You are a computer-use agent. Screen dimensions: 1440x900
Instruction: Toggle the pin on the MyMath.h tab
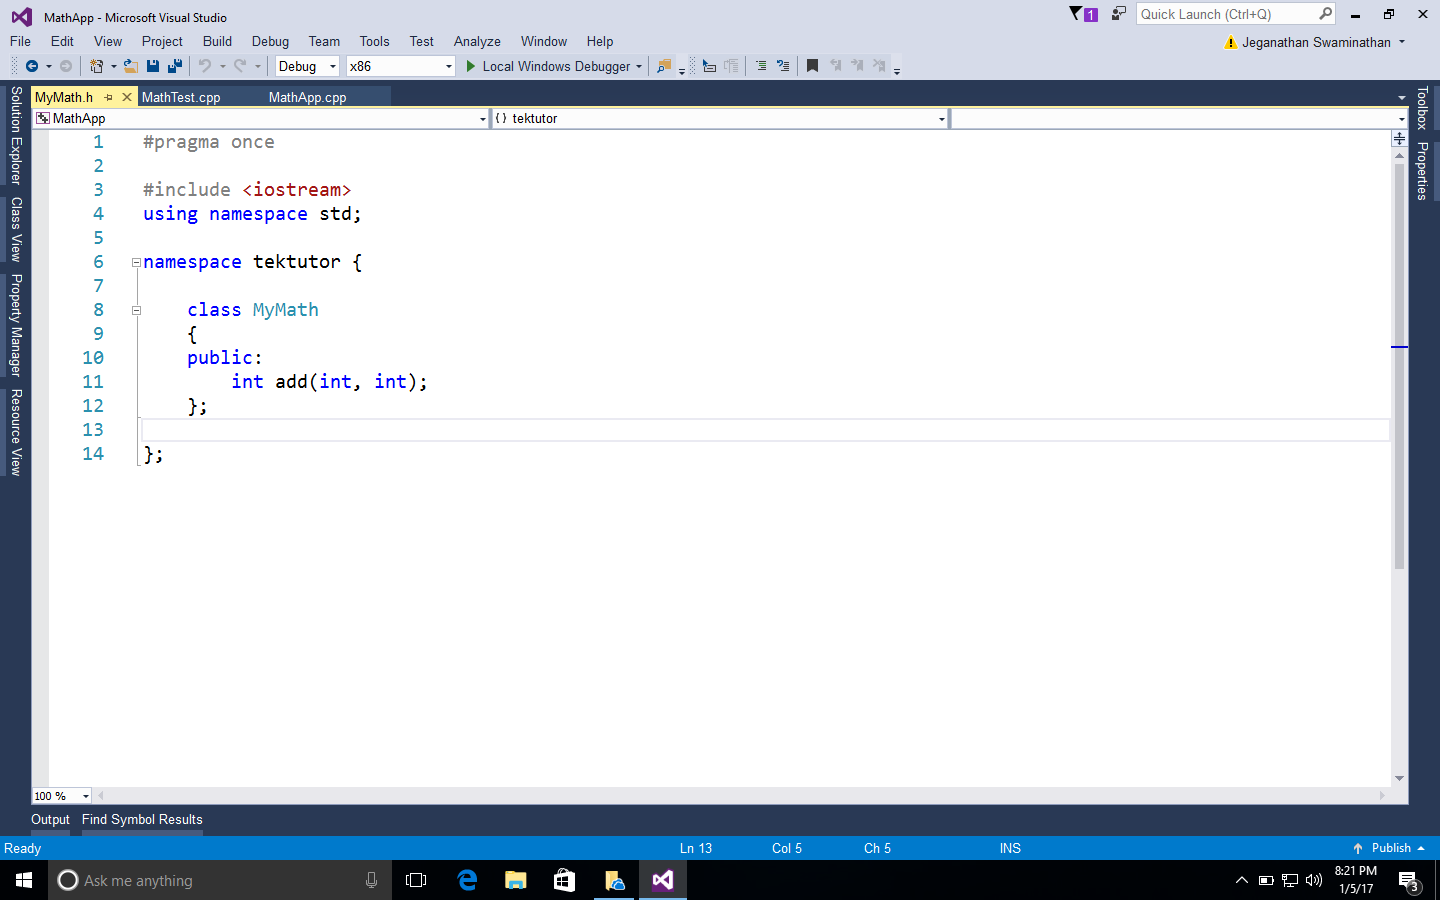109,97
